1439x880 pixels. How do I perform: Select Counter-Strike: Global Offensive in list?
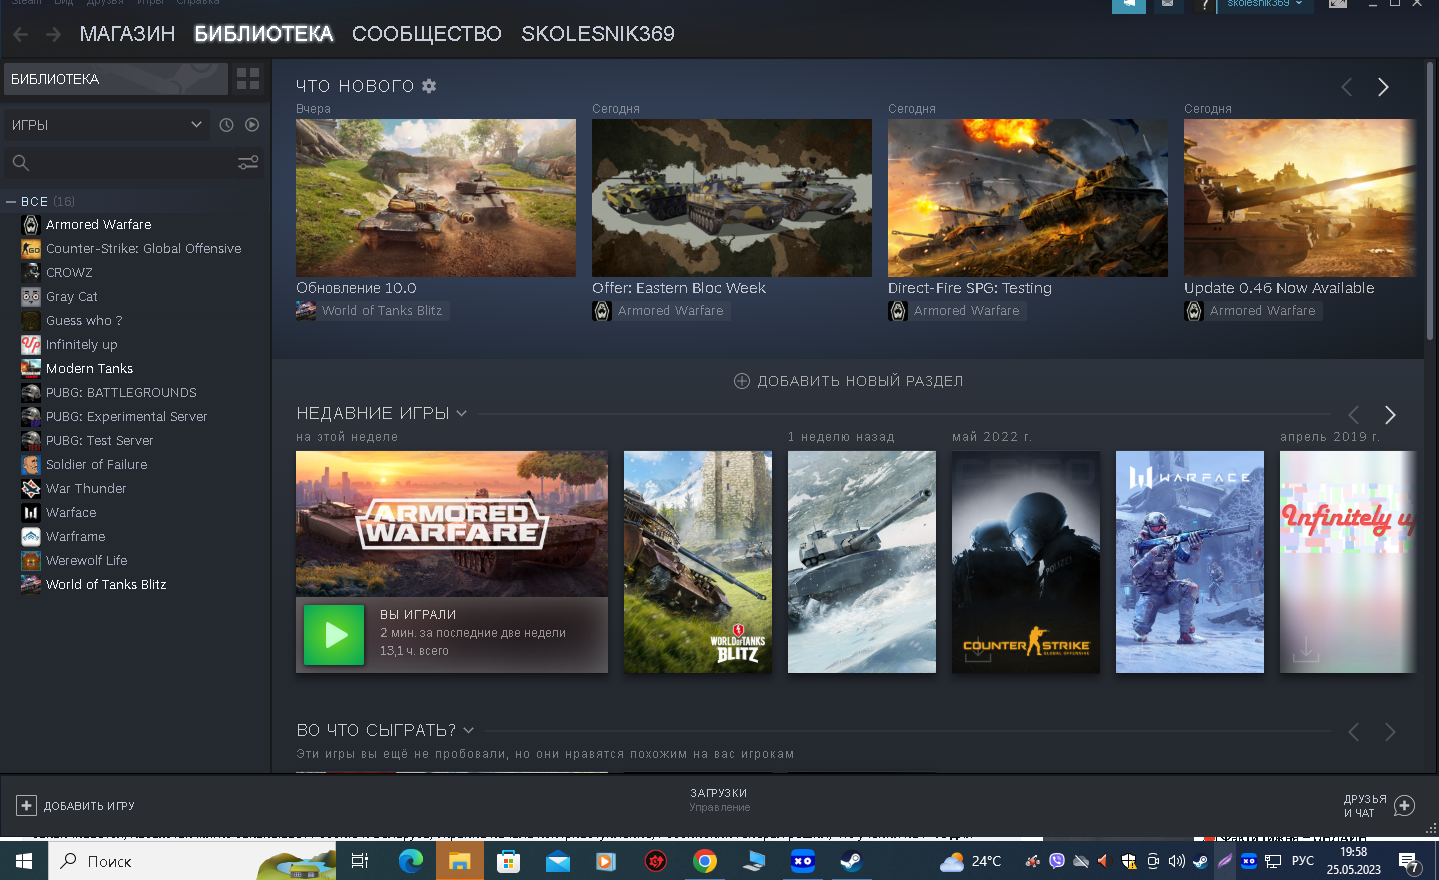pos(143,248)
